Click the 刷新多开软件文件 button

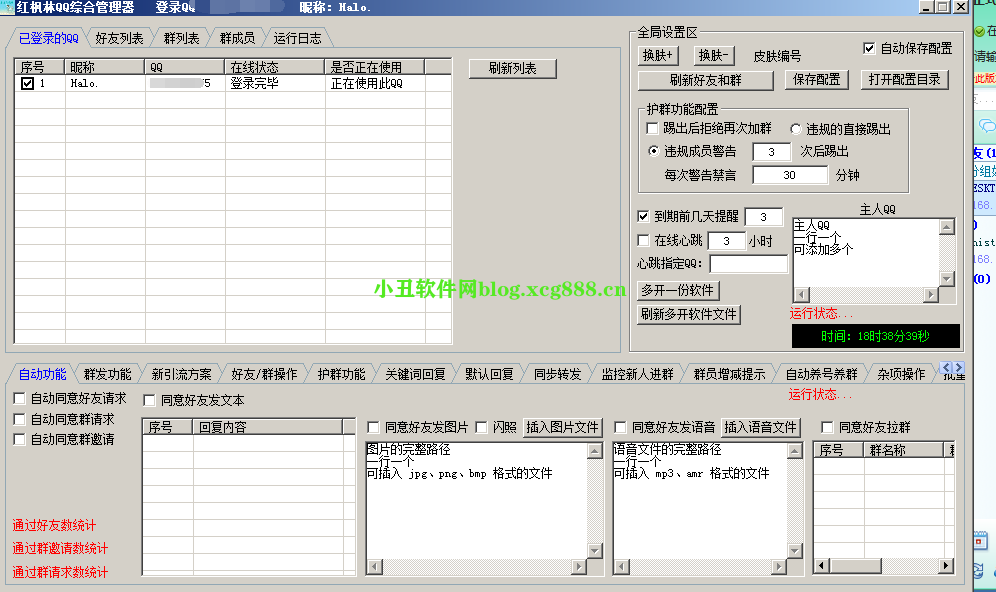click(689, 314)
